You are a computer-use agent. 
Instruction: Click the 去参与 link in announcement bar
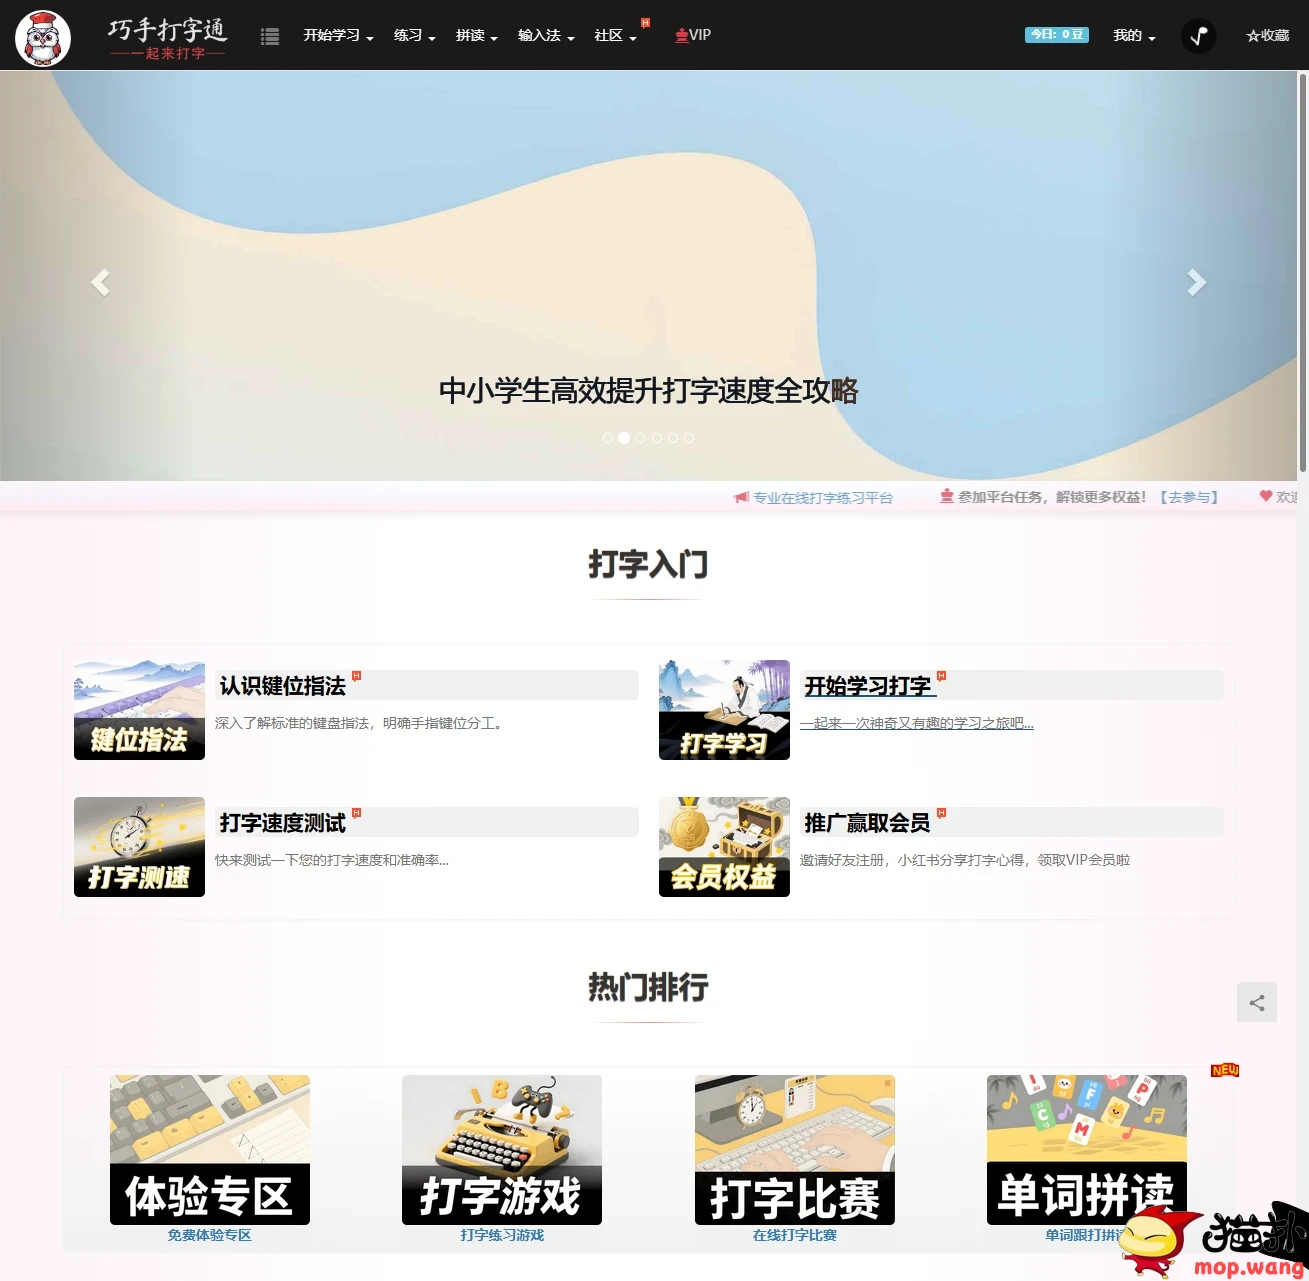click(x=1189, y=497)
